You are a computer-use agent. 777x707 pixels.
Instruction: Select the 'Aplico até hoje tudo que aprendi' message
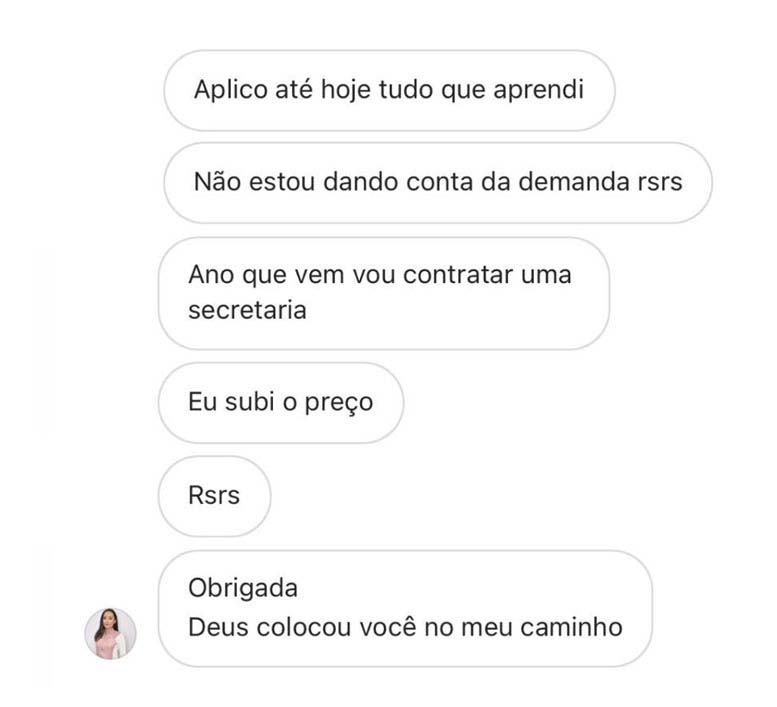pyautogui.click(x=388, y=90)
